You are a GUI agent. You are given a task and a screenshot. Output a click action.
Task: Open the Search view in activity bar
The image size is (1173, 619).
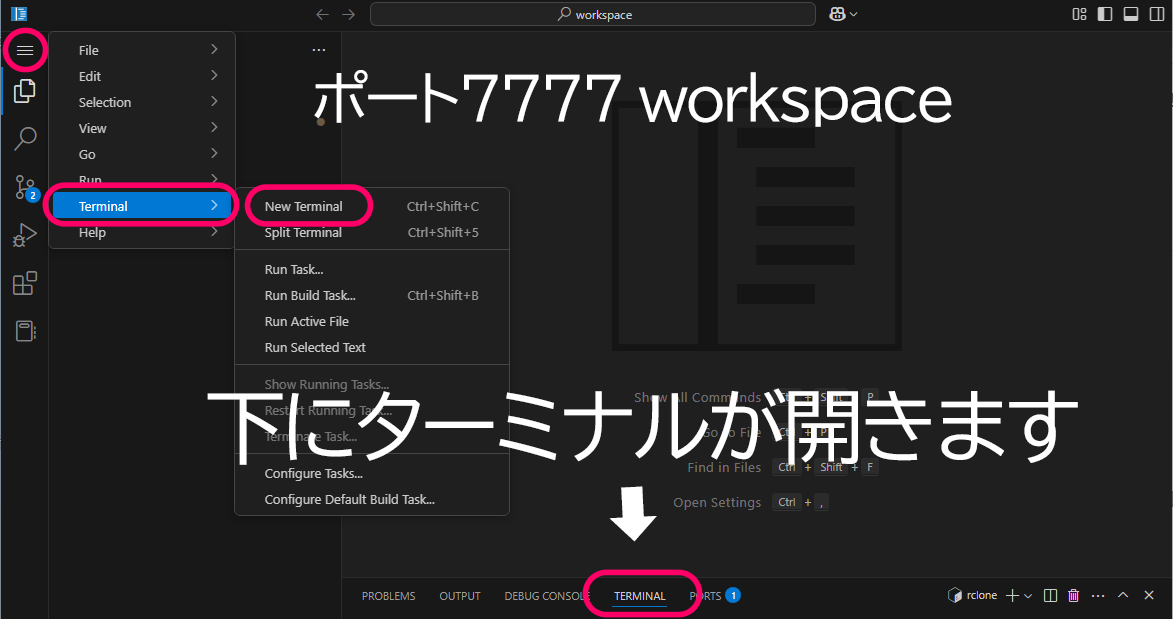click(x=25, y=138)
